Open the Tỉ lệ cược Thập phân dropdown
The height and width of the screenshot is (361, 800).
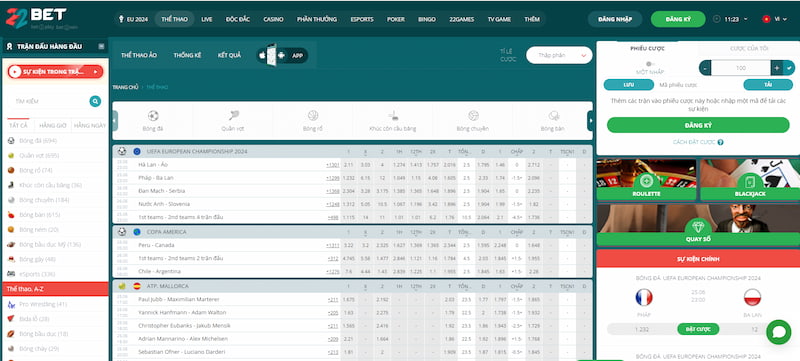pyautogui.click(x=559, y=55)
